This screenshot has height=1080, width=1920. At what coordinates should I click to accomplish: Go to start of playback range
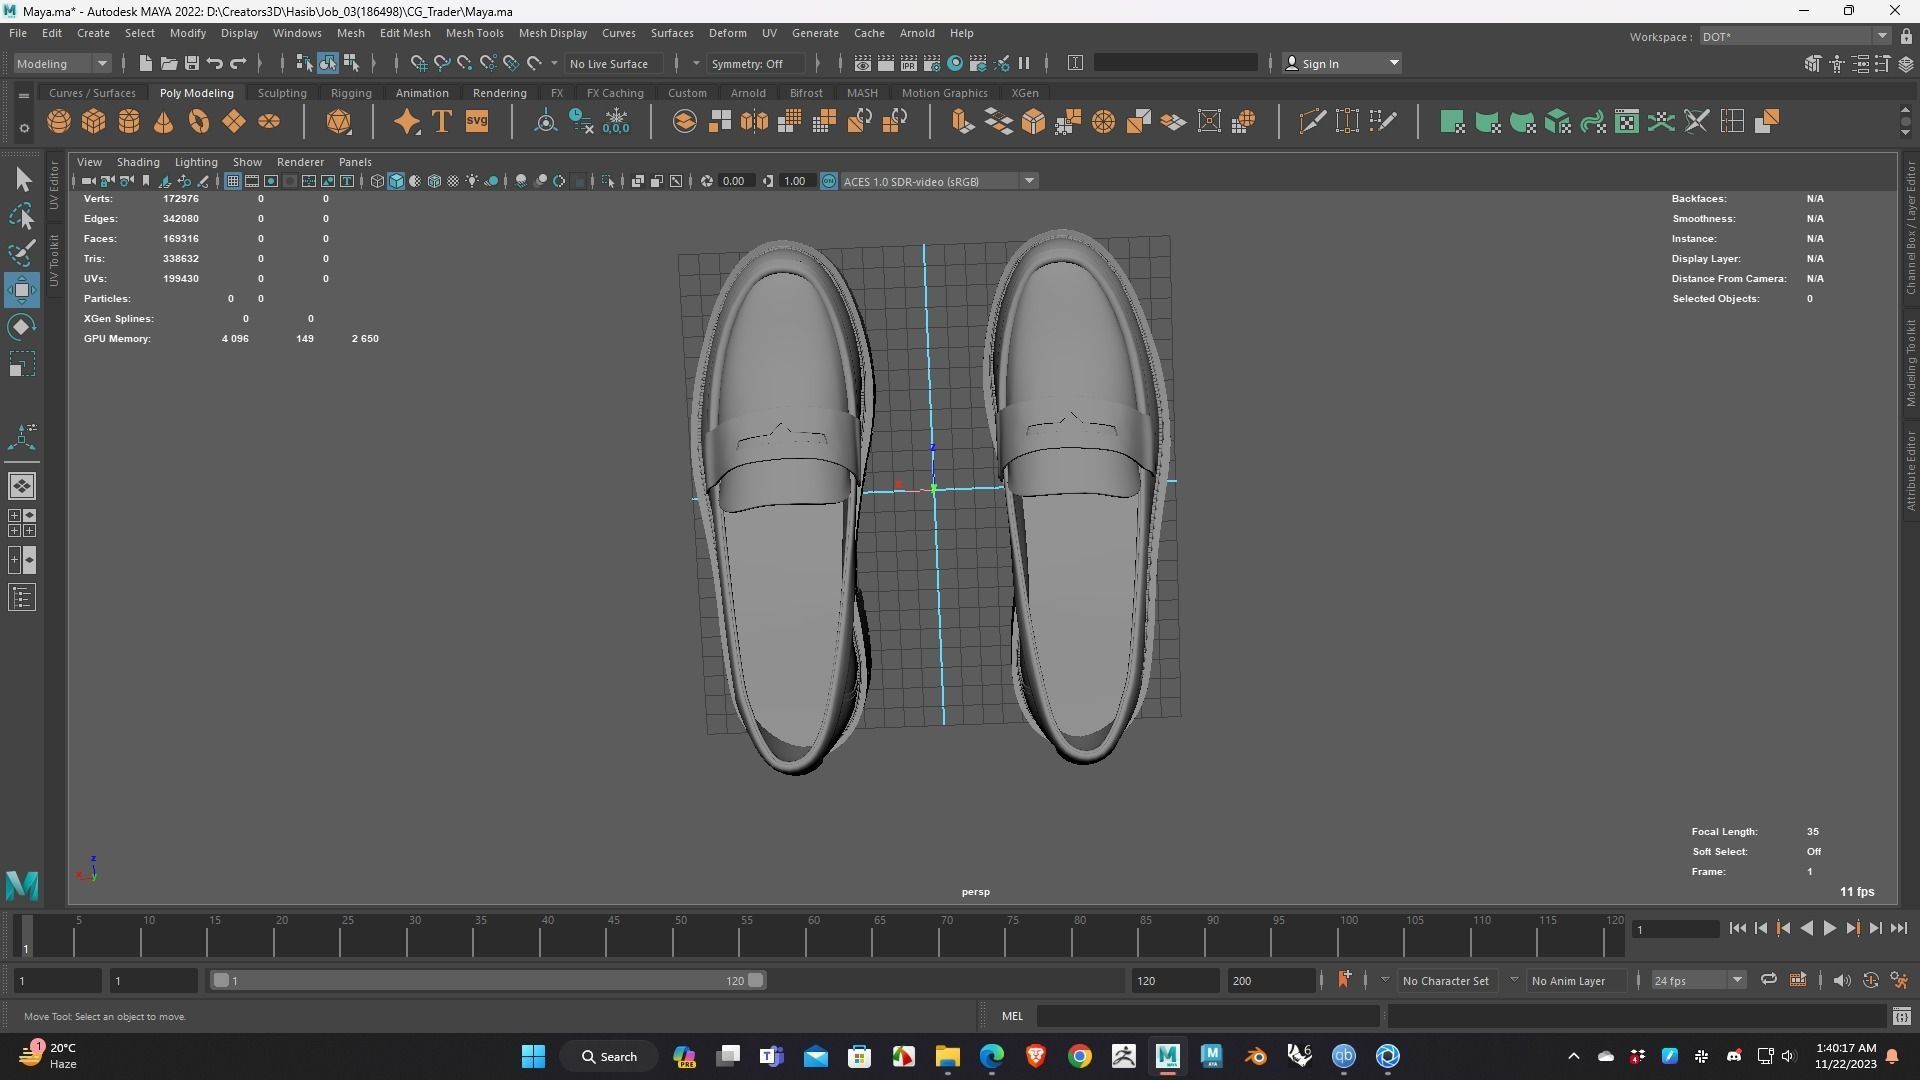(x=1737, y=929)
